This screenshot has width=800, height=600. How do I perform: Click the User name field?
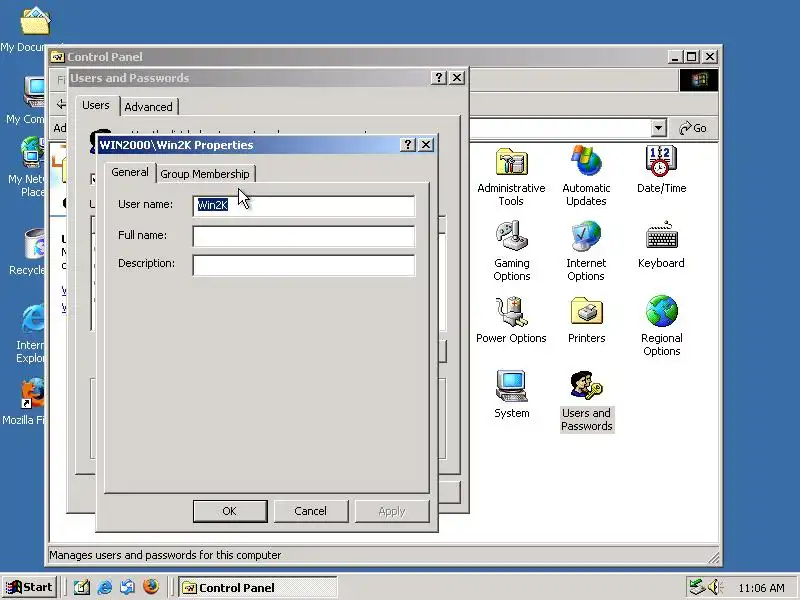click(x=304, y=206)
